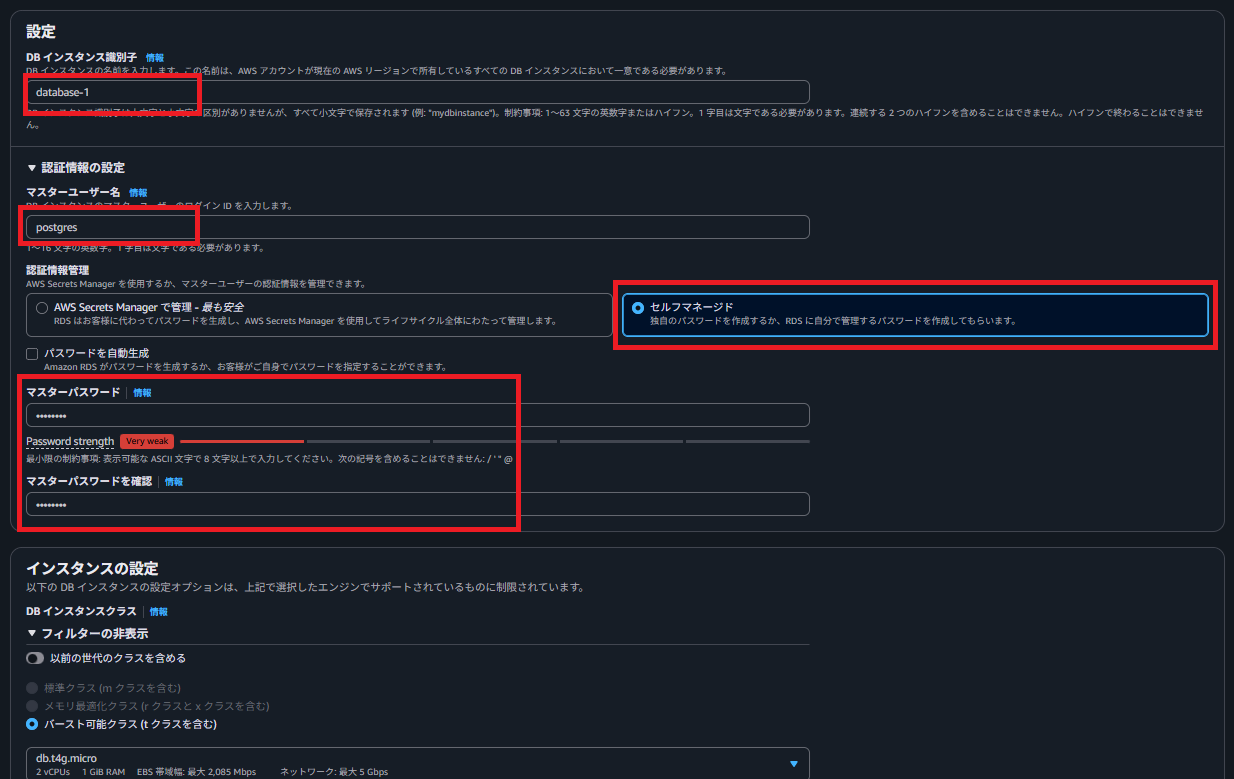Select the セルフマネージド radio option
The image size is (1234, 779).
[638, 308]
